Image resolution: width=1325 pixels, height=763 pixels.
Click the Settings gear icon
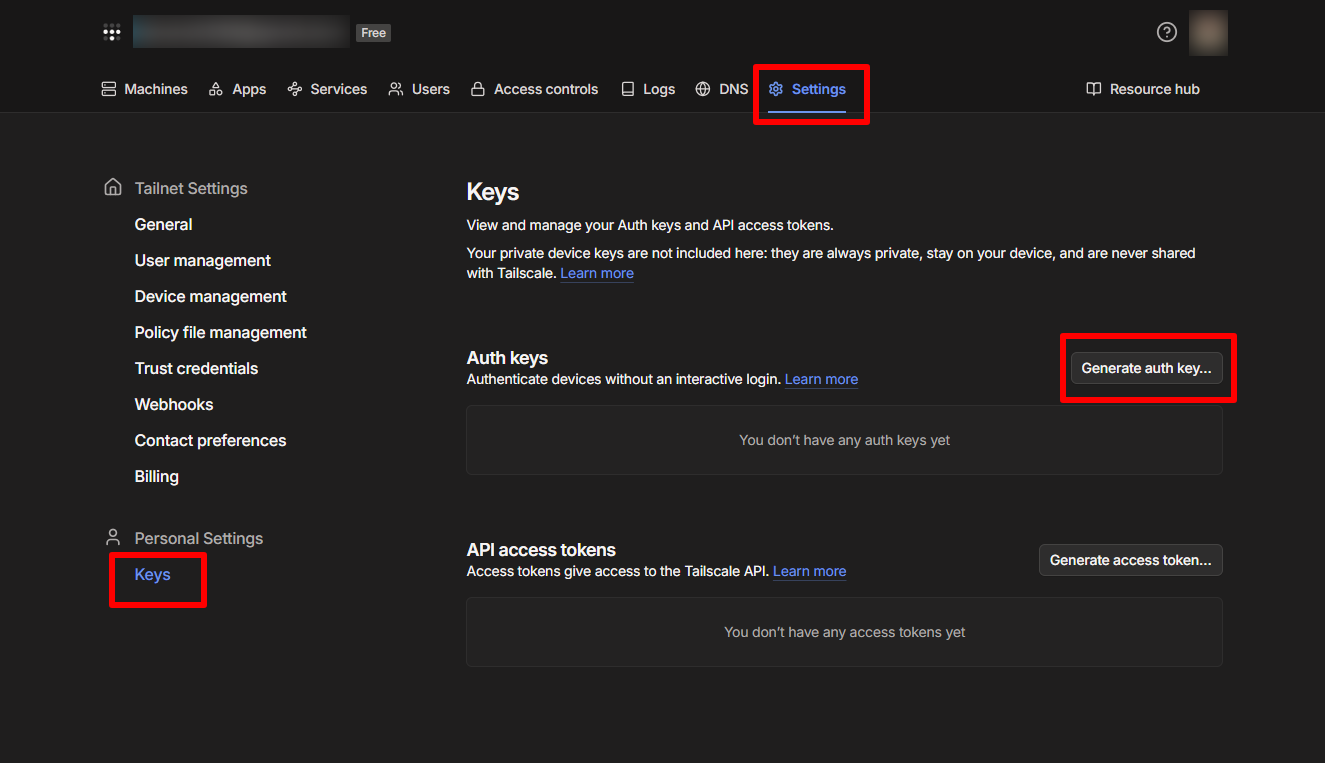click(776, 89)
